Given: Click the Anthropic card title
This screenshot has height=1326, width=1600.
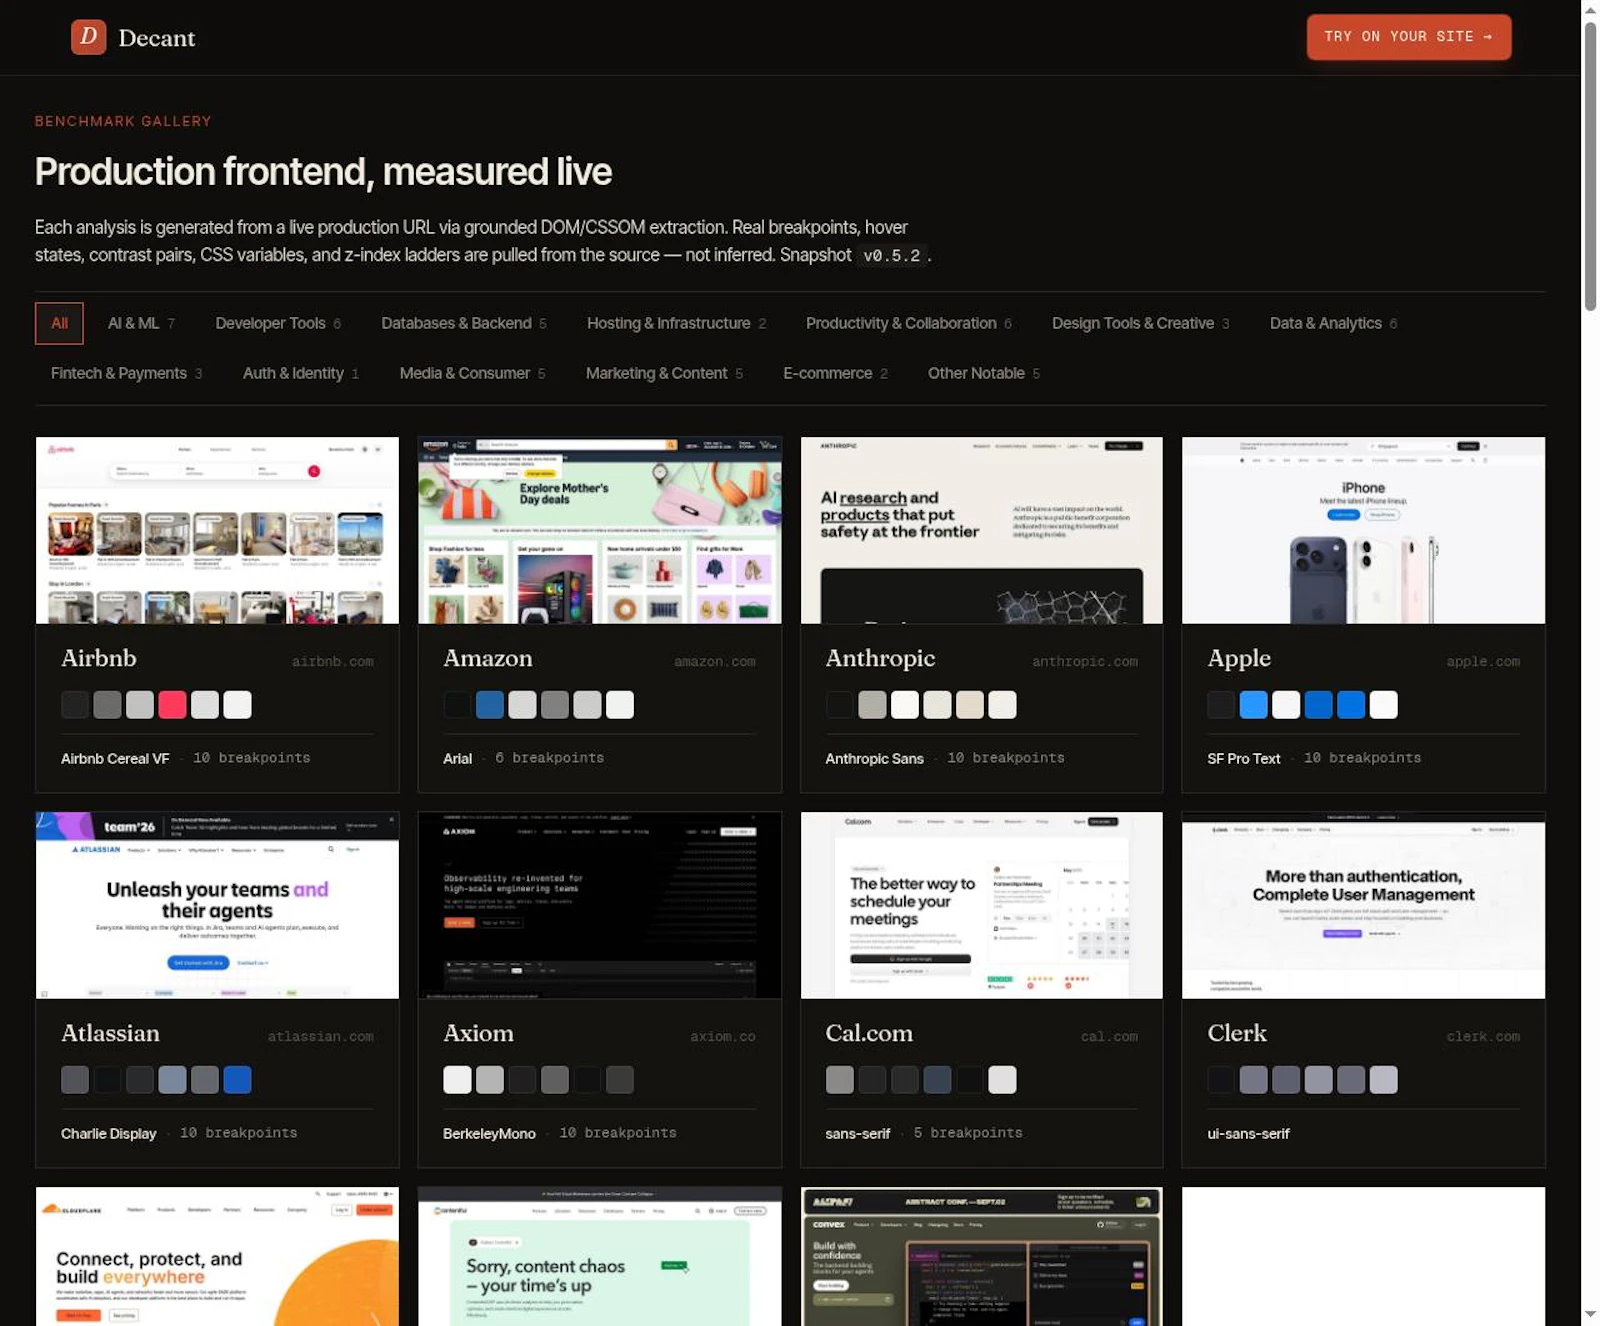Looking at the screenshot, I should click(880, 658).
